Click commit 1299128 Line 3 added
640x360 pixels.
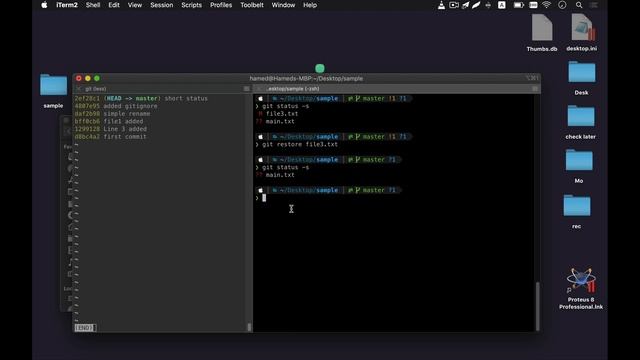[111, 129]
